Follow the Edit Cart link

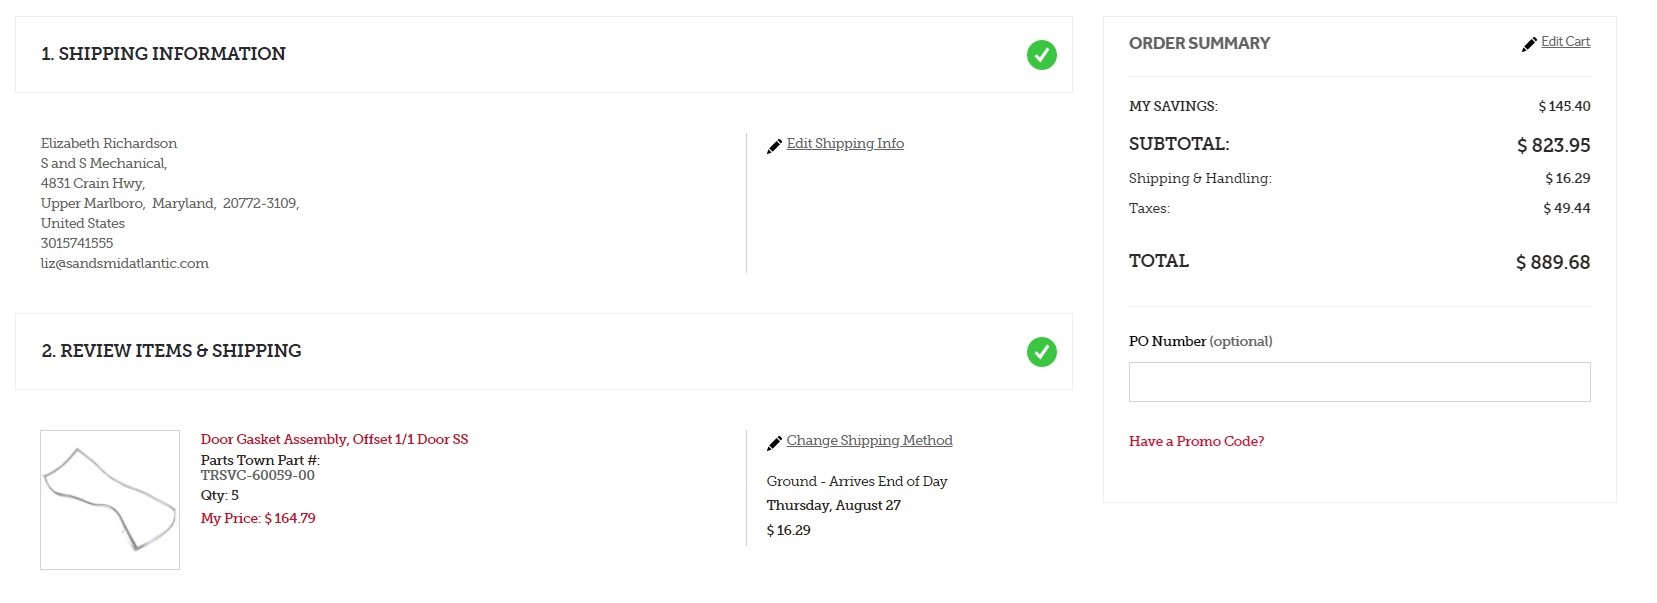click(x=1565, y=42)
